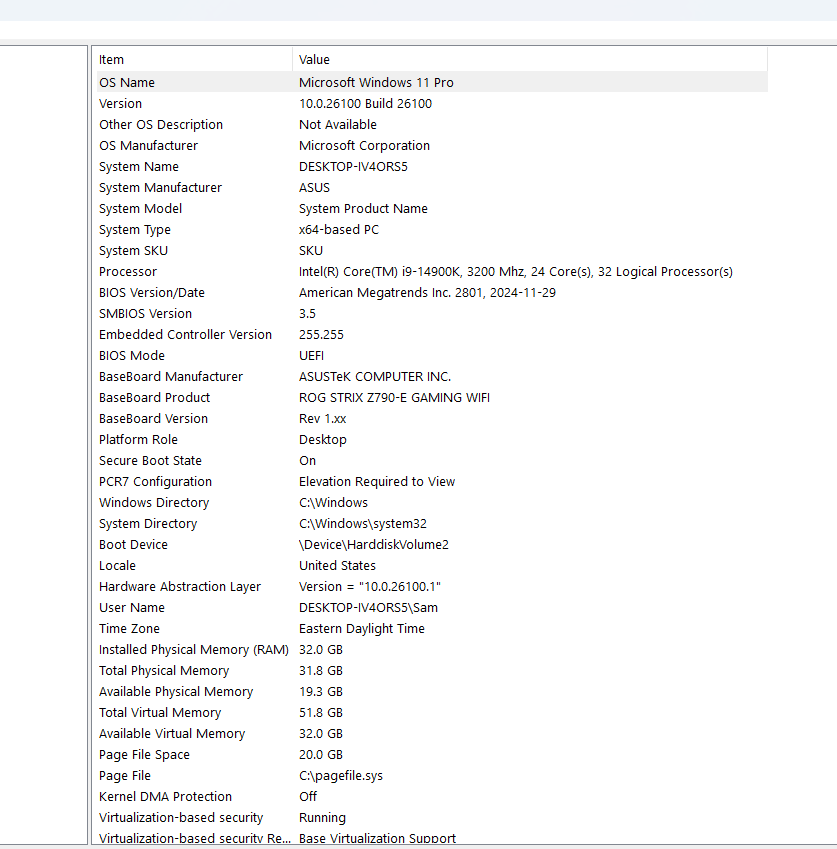Select the System Model row
Screen dimensions: 837x849
click(432, 208)
